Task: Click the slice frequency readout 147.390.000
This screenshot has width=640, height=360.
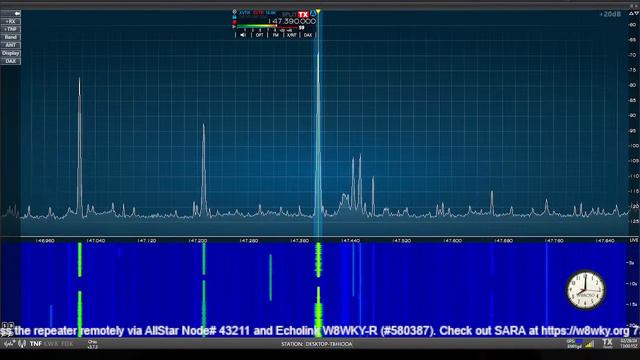Action: point(291,21)
